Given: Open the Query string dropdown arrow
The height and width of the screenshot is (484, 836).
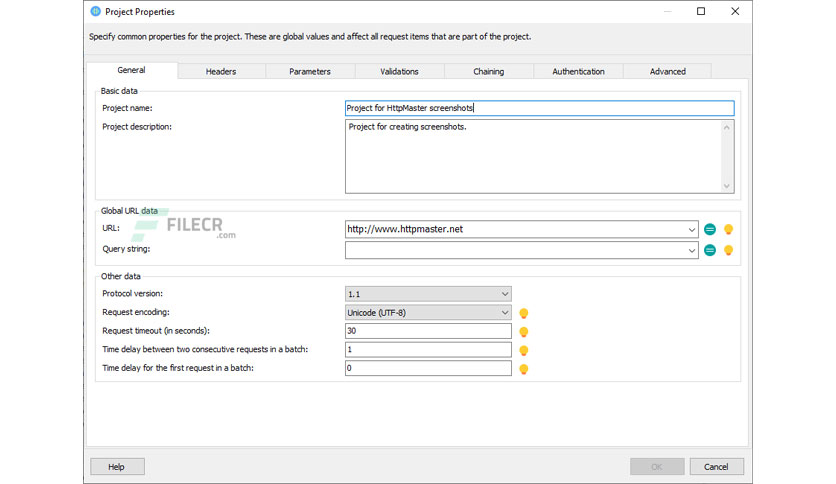Looking at the screenshot, I should [692, 251].
